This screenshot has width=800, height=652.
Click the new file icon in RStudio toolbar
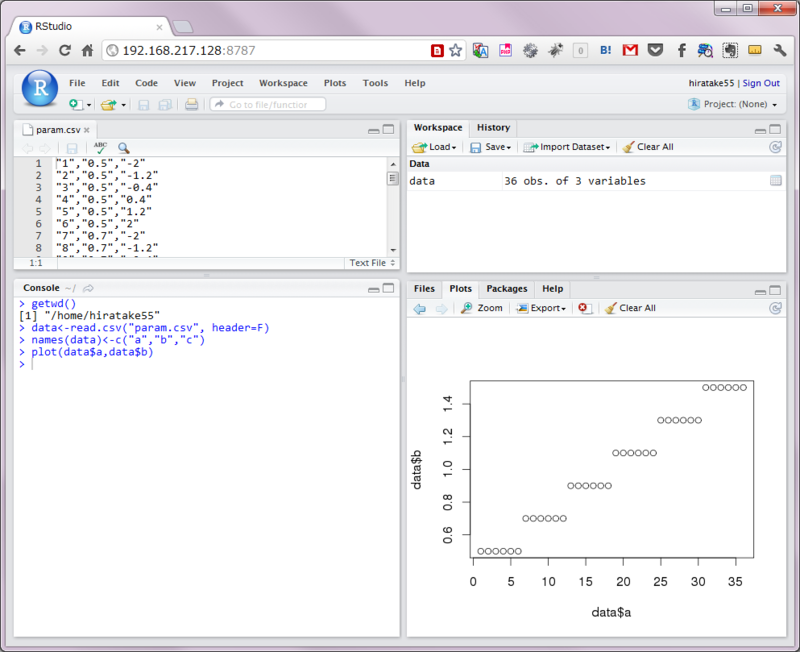click(x=76, y=105)
